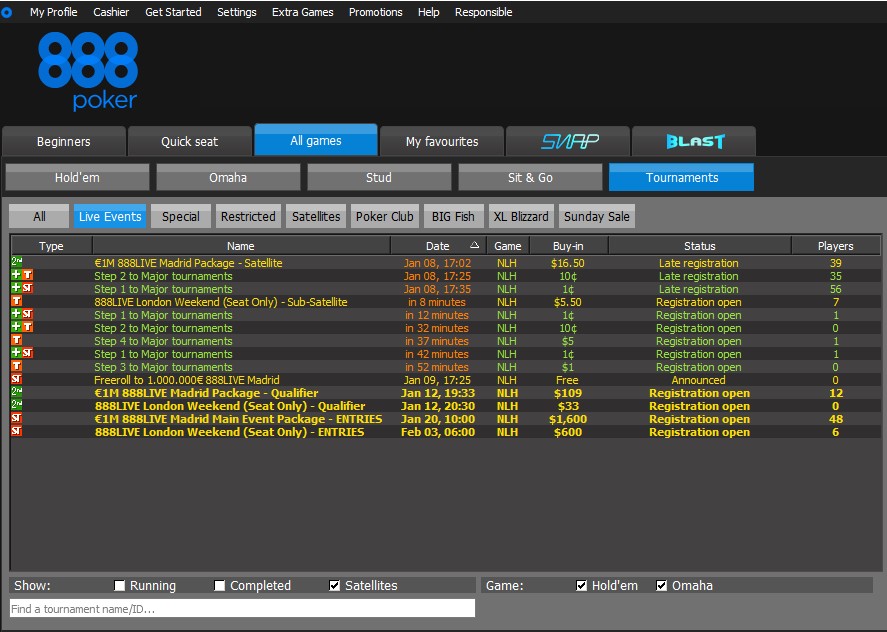Tick the Completed tournaments checkbox
The width and height of the screenshot is (887, 632).
(x=220, y=586)
